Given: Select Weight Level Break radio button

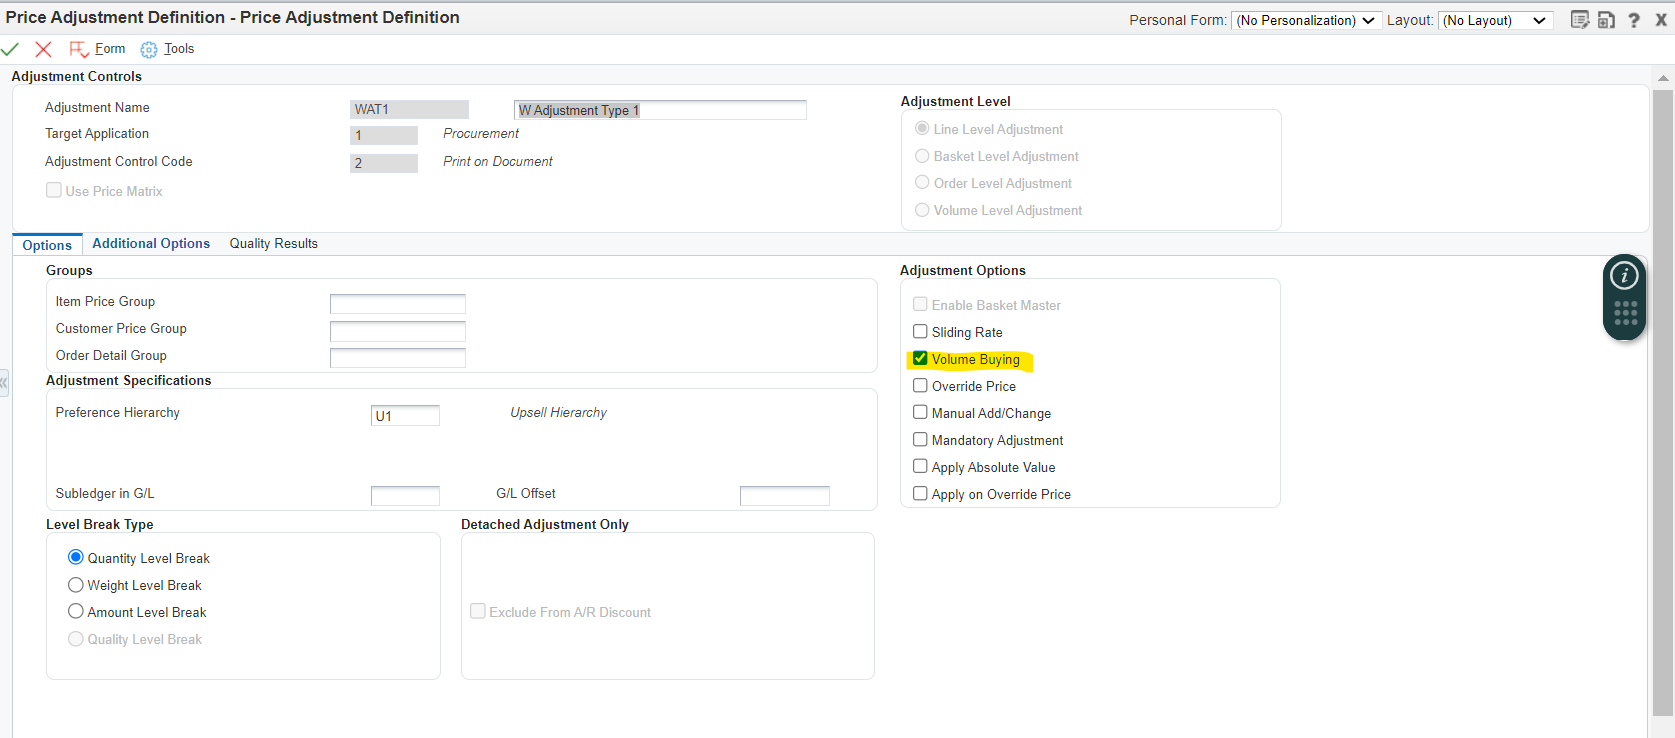Looking at the screenshot, I should (76, 584).
